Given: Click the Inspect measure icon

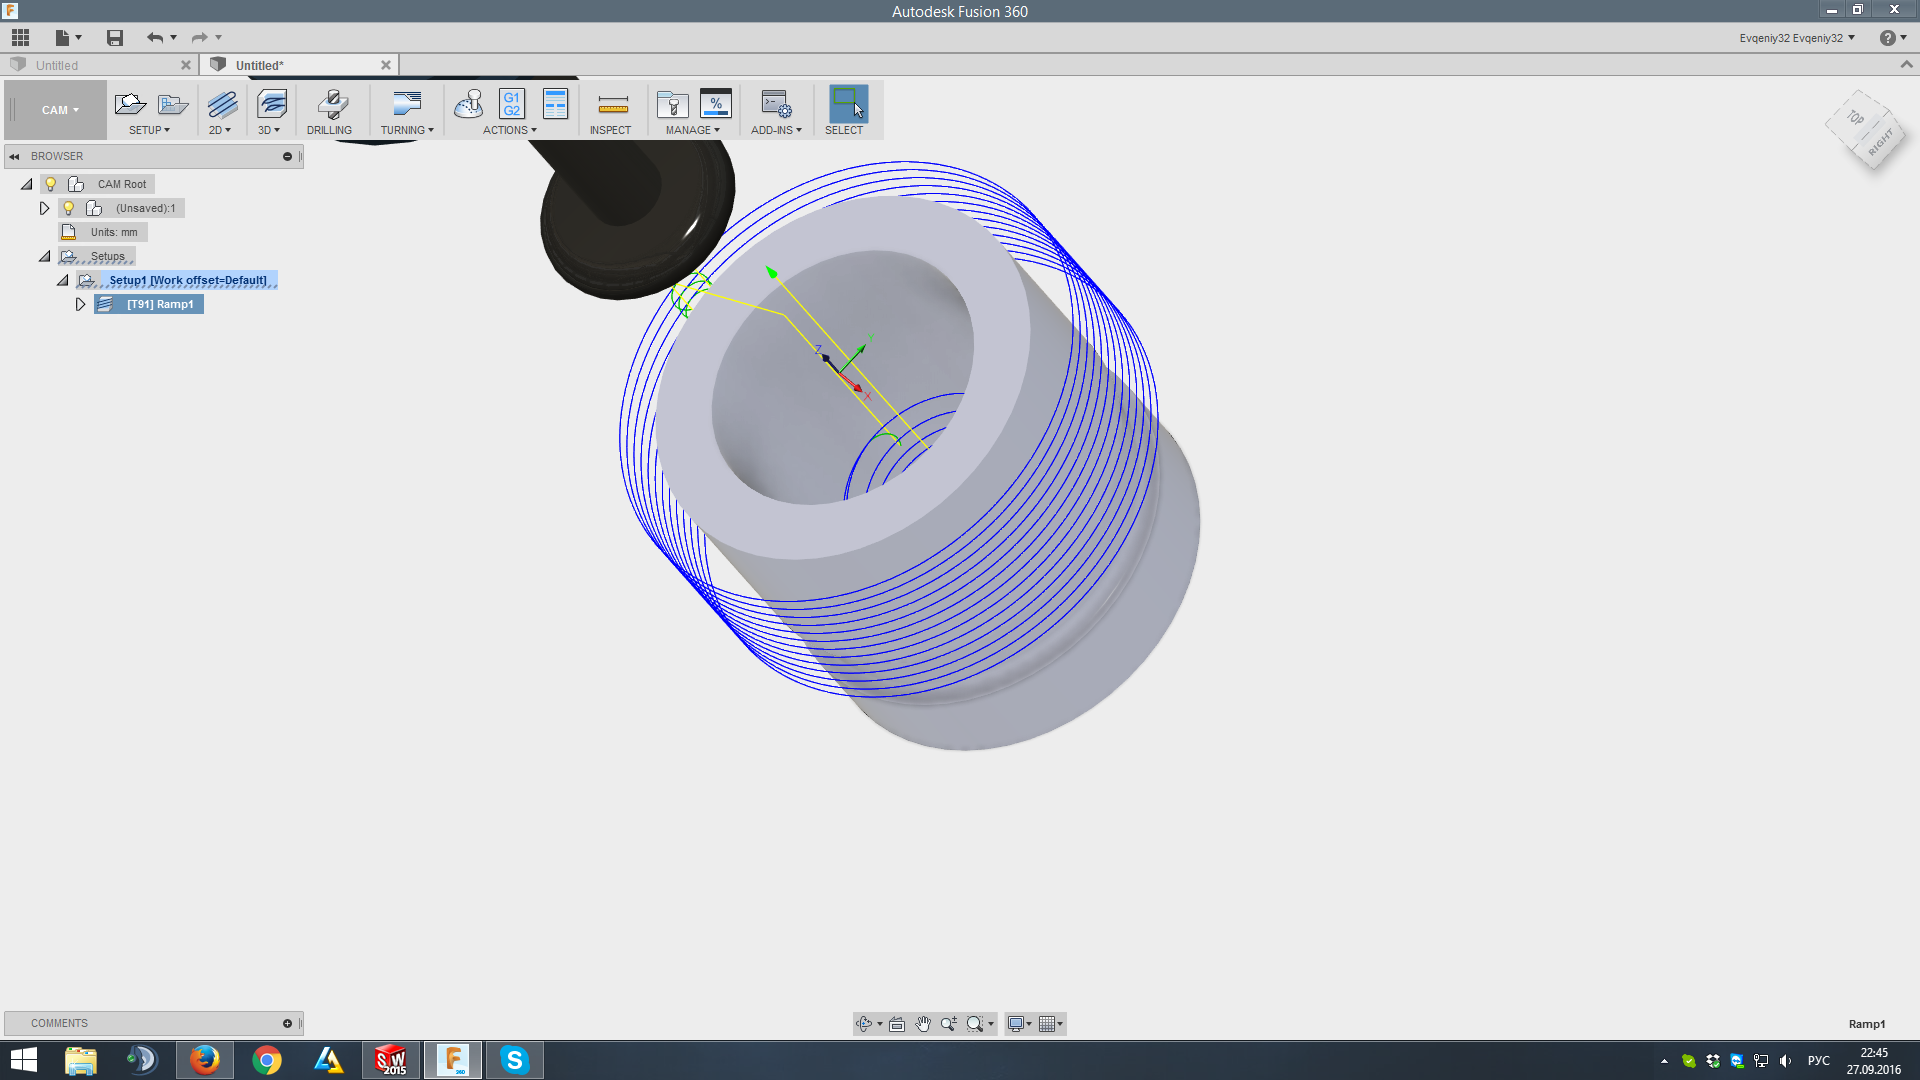Looking at the screenshot, I should [612, 104].
